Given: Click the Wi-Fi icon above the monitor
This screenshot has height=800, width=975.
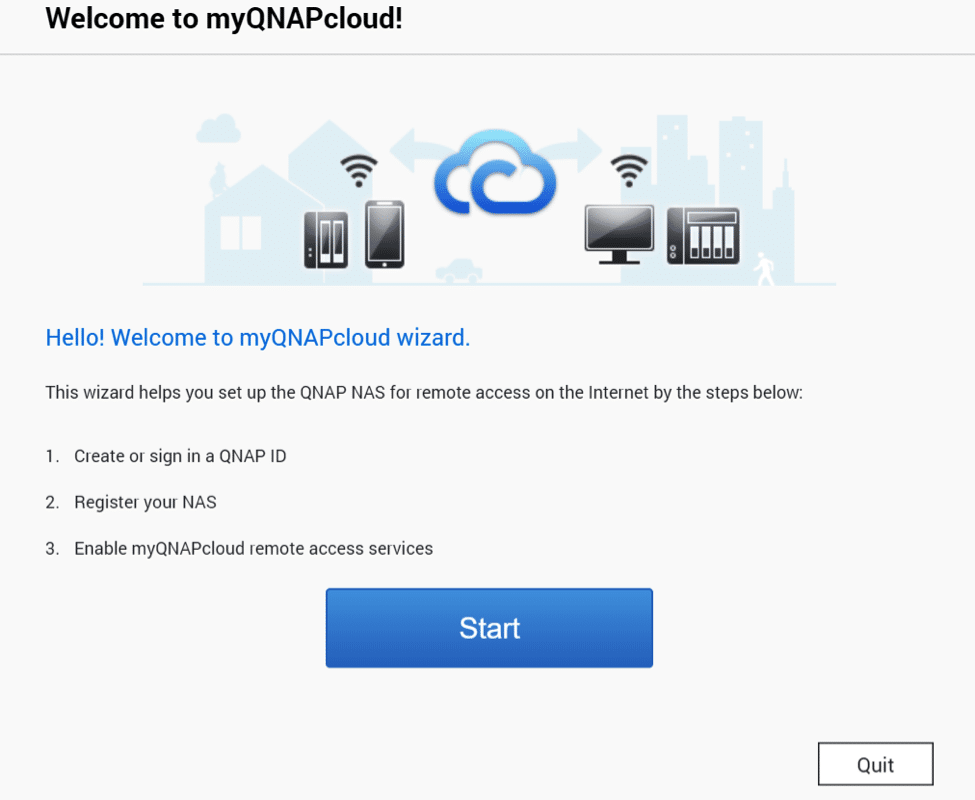Looking at the screenshot, I should pyautogui.click(x=629, y=171).
